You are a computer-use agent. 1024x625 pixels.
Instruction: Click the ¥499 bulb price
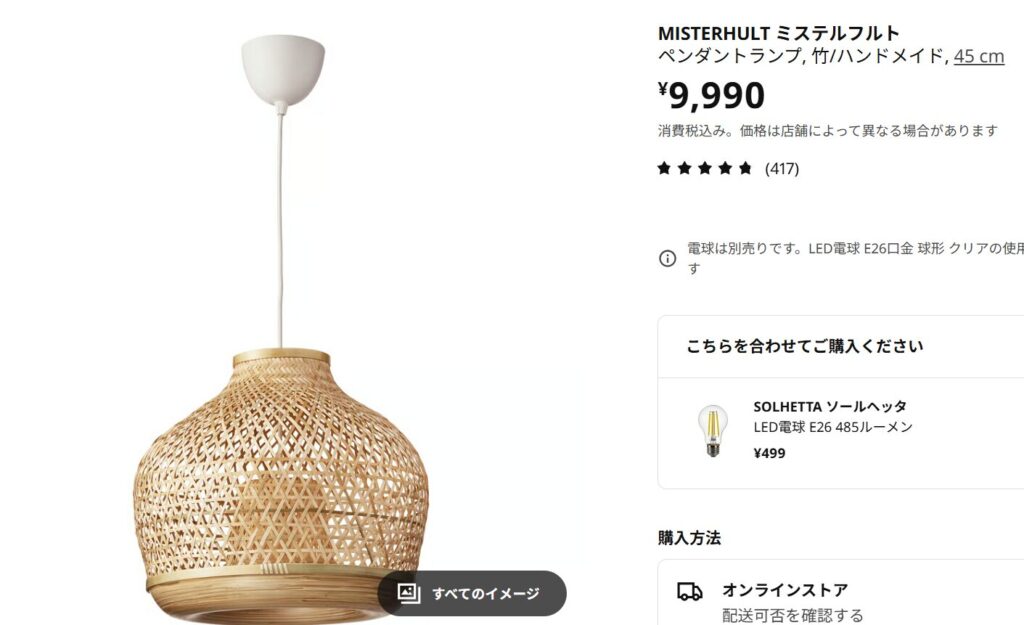click(x=769, y=453)
